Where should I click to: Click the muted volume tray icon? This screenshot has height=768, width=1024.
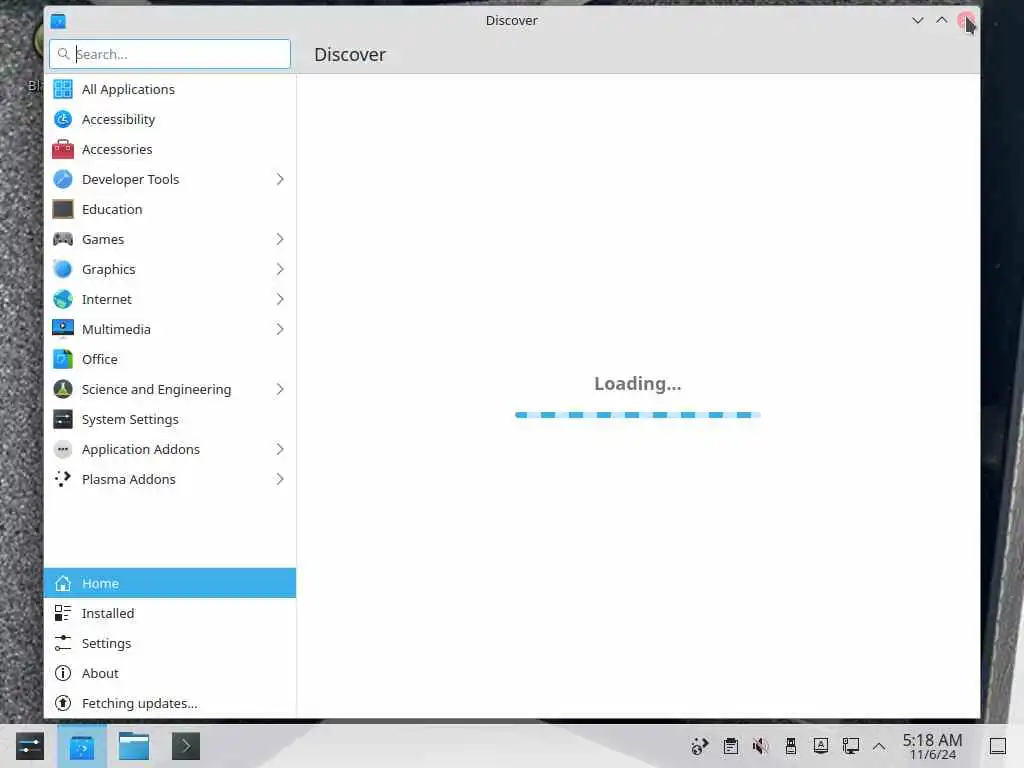pos(760,746)
